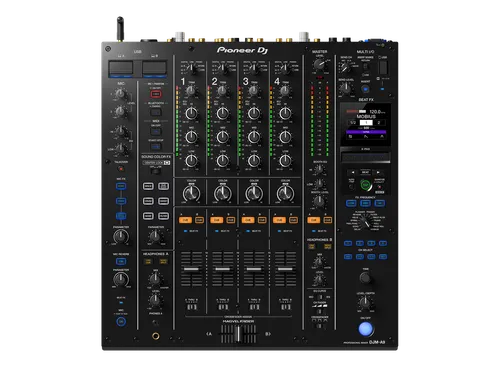Click the channel 2 fader cap

pos(223,269)
